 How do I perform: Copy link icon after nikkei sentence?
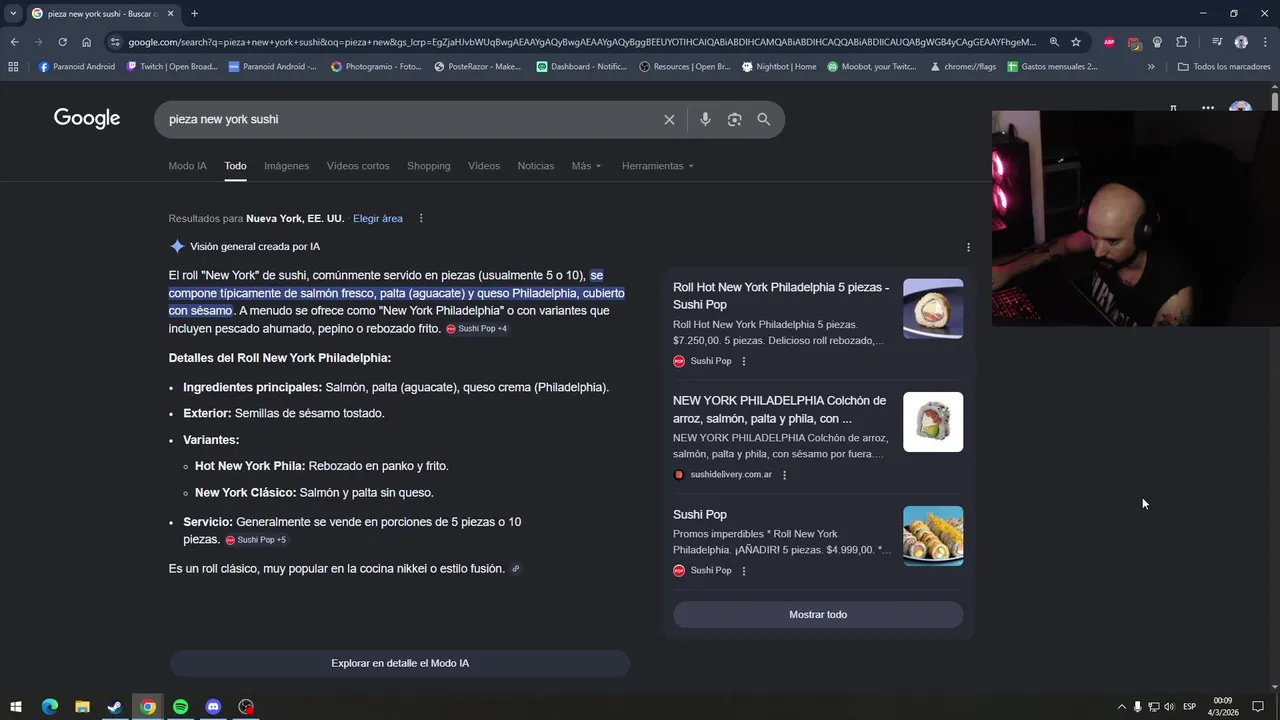[x=516, y=569]
